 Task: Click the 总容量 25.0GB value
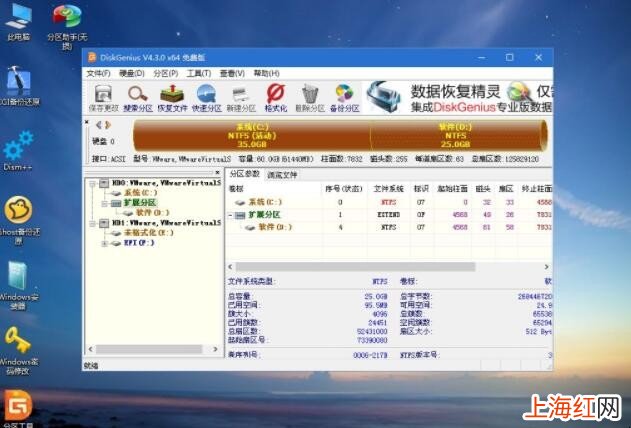pyautogui.click(x=375, y=297)
